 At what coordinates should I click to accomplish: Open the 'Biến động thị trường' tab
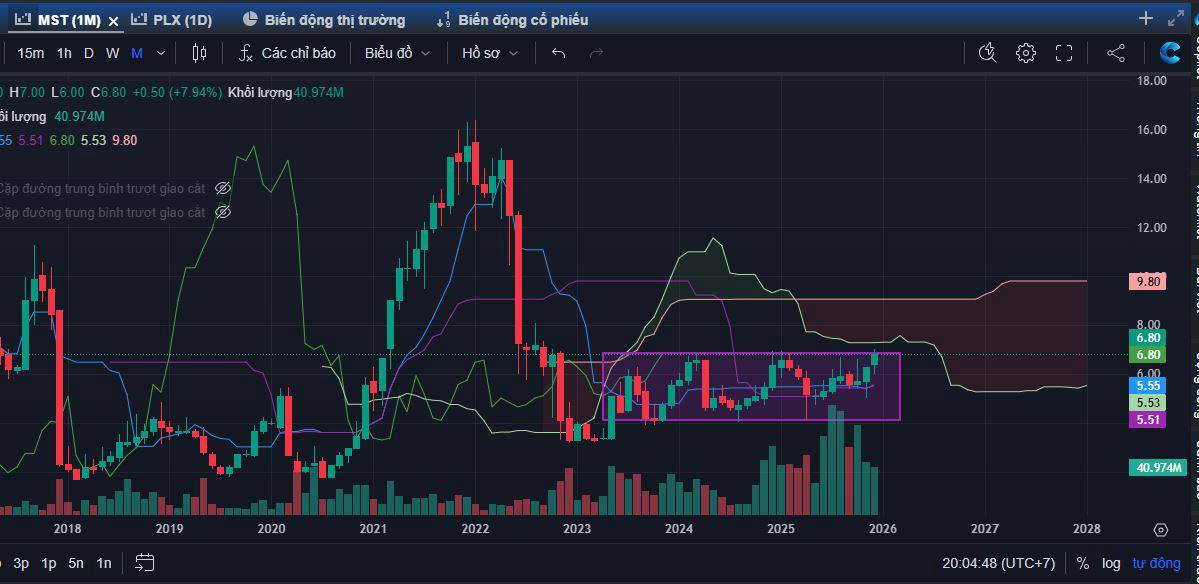[x=324, y=20]
